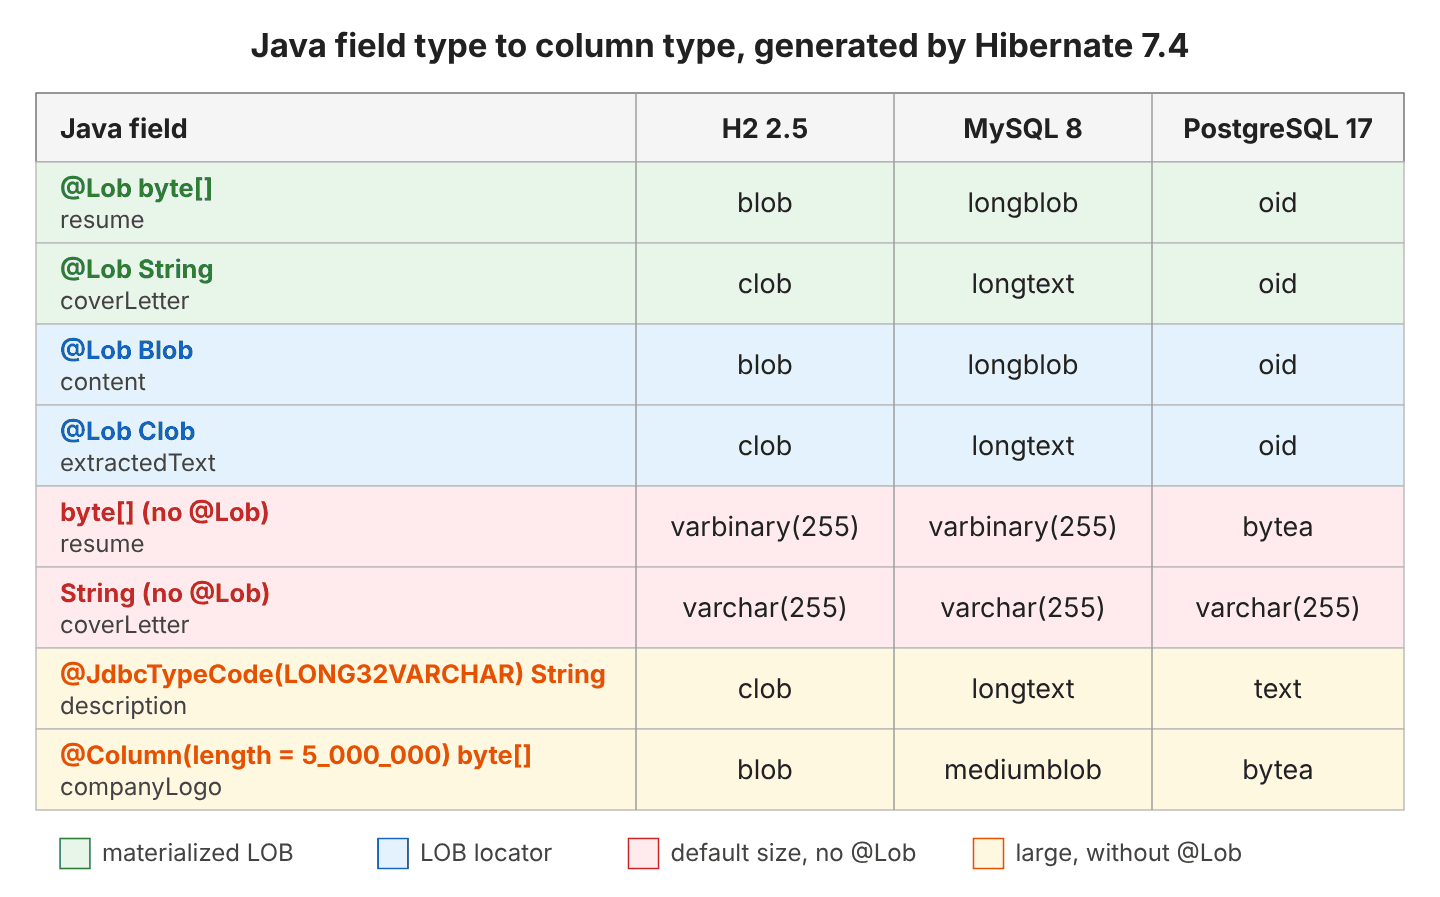
Task: Click H2 'varbinary(255)' cell
Action: coord(765,527)
